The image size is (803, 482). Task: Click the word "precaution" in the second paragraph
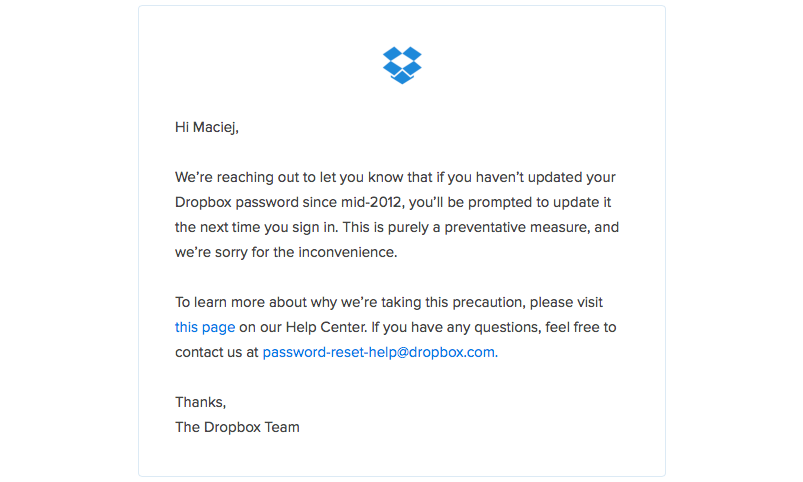(x=488, y=302)
